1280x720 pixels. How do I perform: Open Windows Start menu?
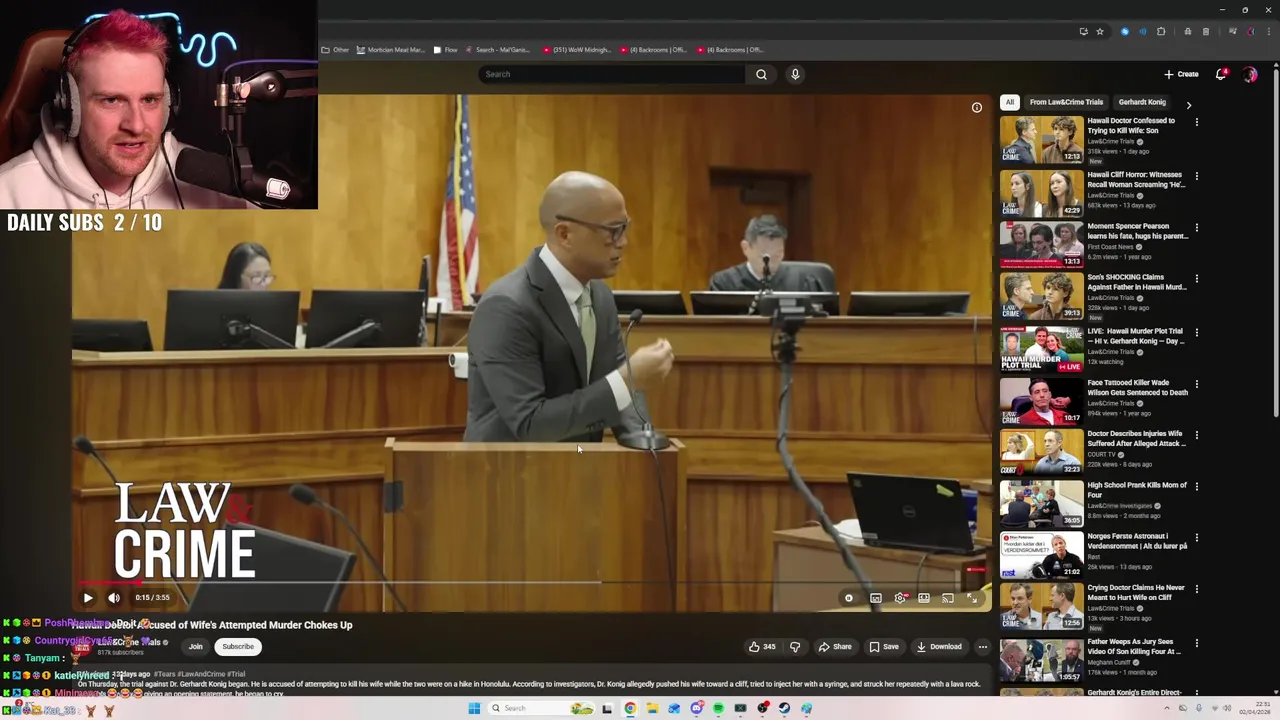tap(474, 708)
